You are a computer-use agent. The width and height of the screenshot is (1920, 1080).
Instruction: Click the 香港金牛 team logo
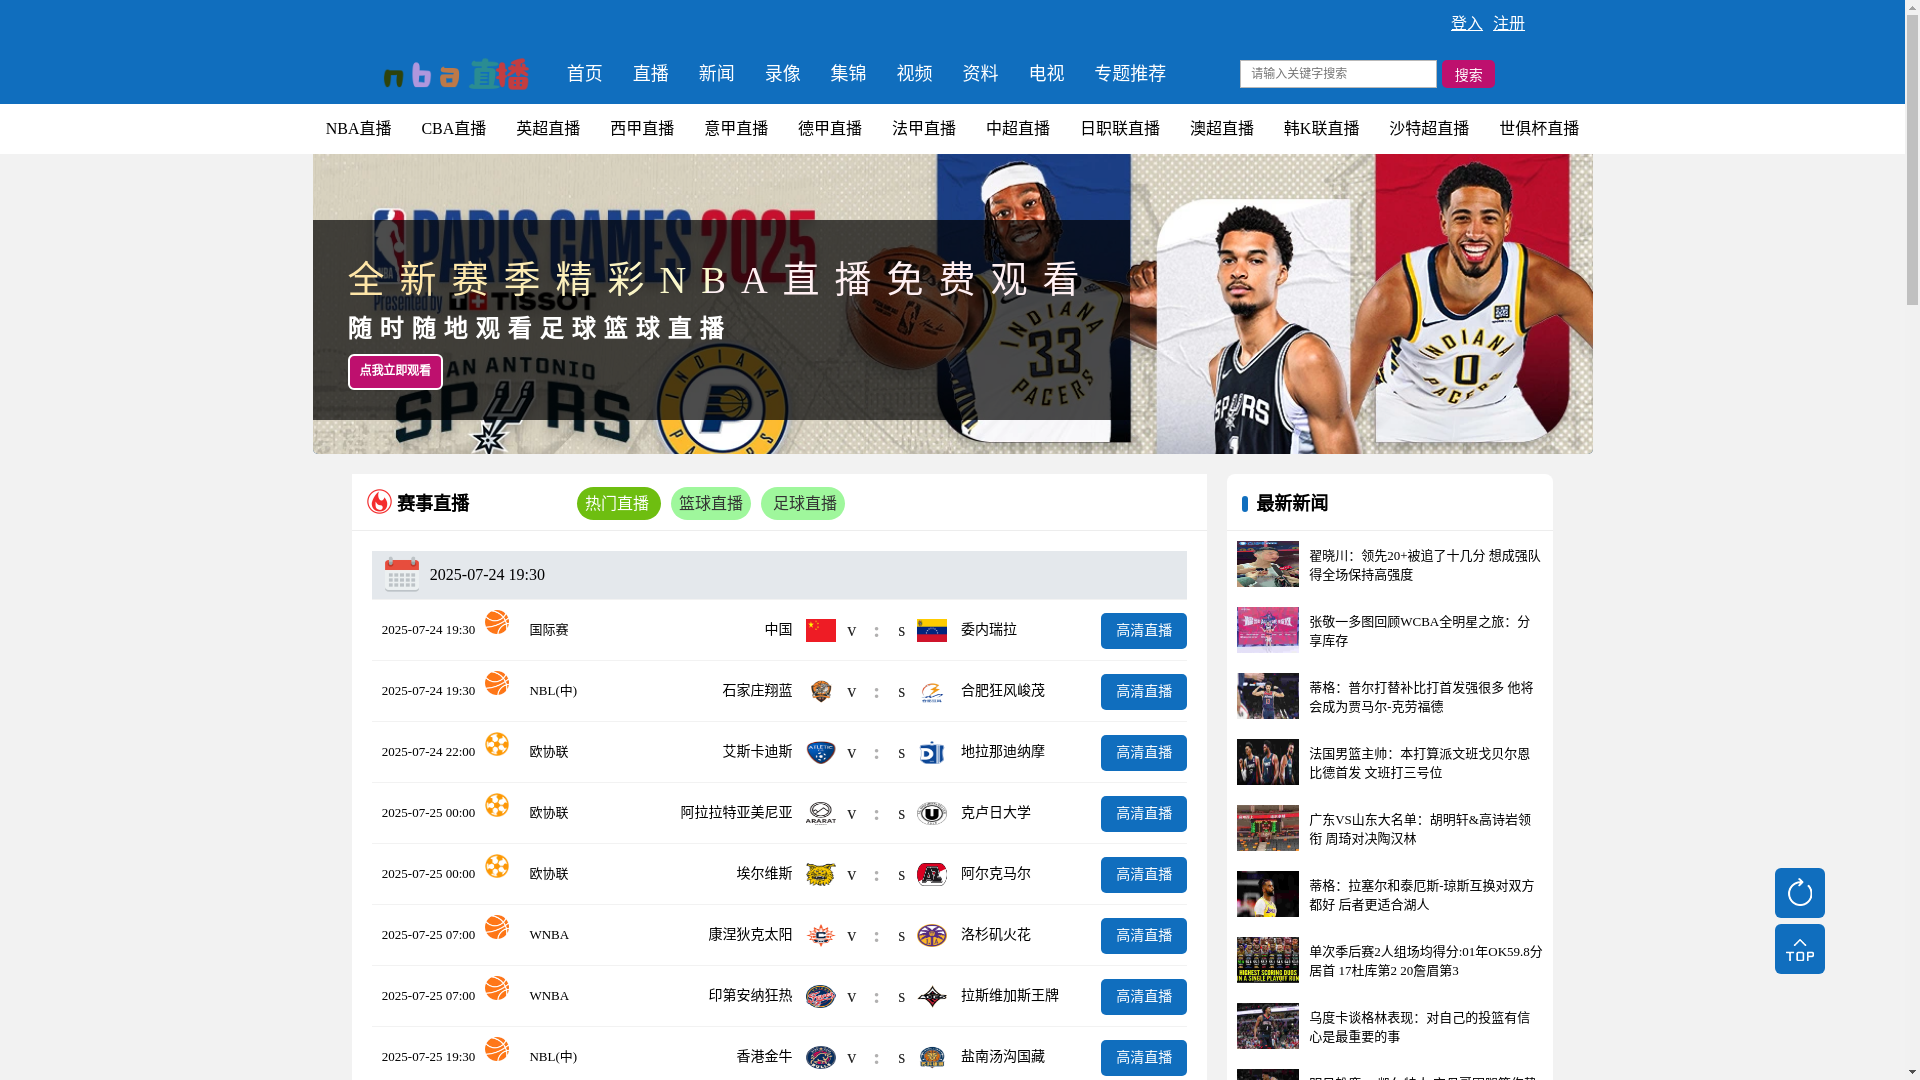(x=821, y=1057)
